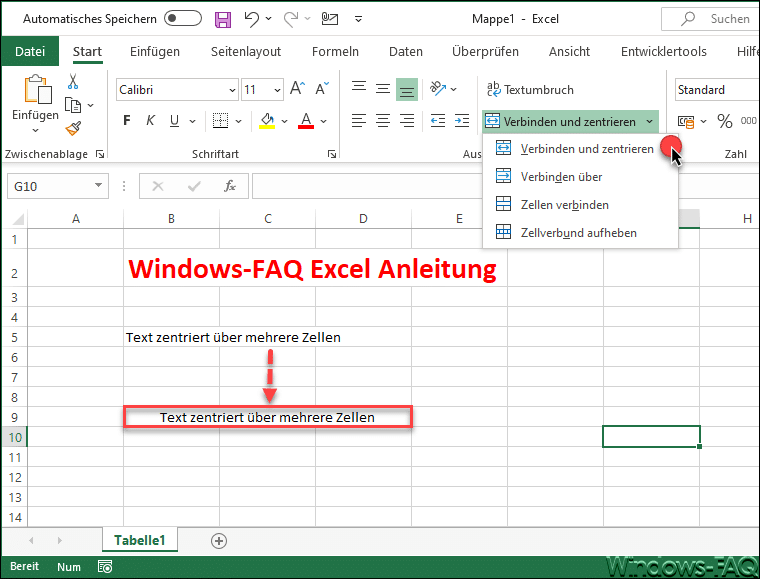Toggle underline U formatting
This screenshot has width=760, height=579.
pyautogui.click(x=174, y=121)
